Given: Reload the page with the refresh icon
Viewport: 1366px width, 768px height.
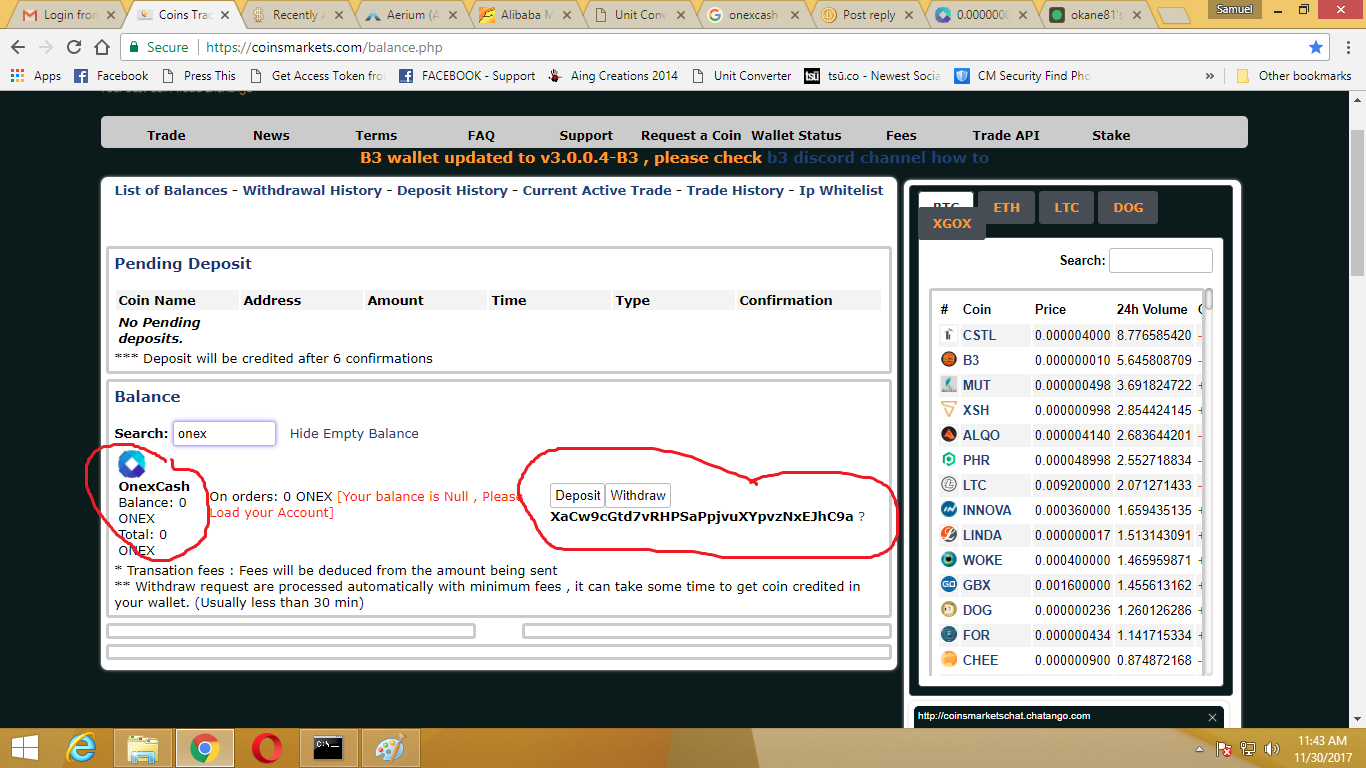Looking at the screenshot, I should pyautogui.click(x=74, y=47).
